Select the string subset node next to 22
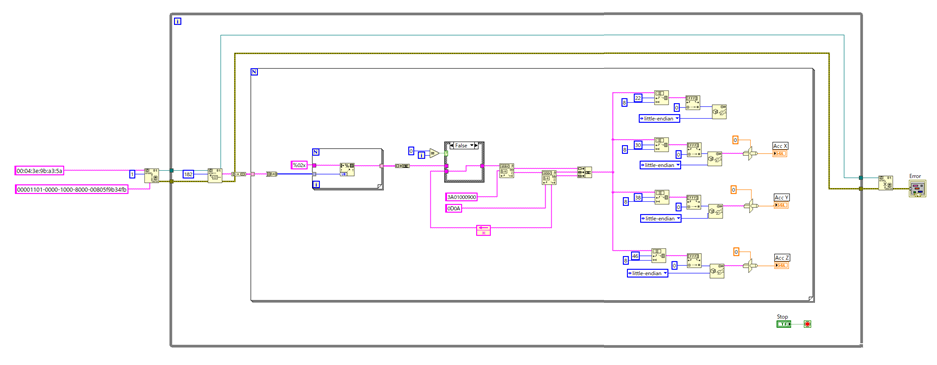Image resolution: width=937 pixels, height=365 pixels. click(661, 97)
